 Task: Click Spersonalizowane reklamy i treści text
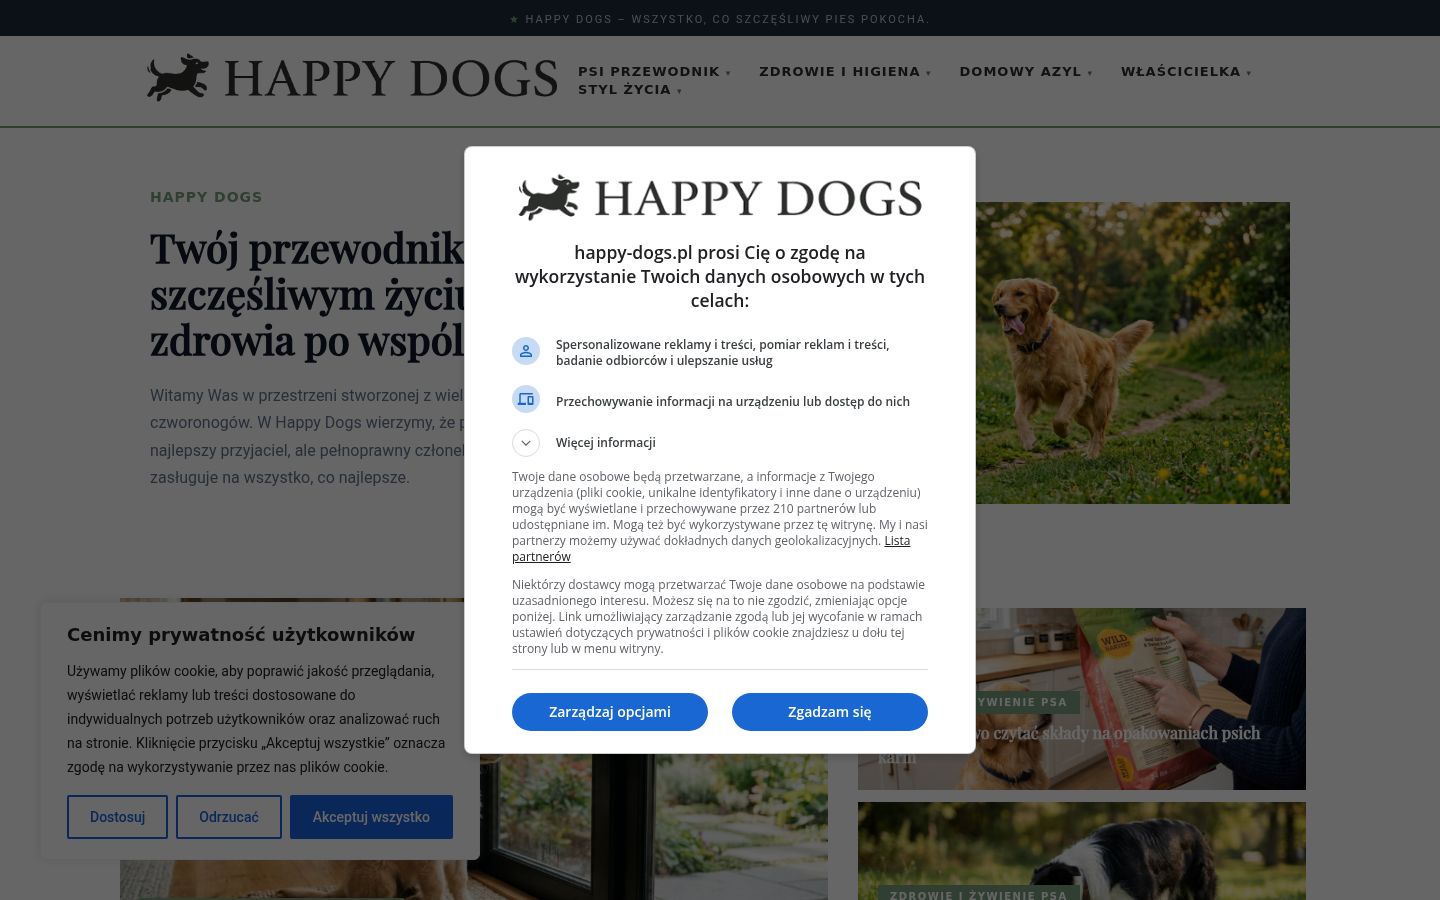[722, 352]
